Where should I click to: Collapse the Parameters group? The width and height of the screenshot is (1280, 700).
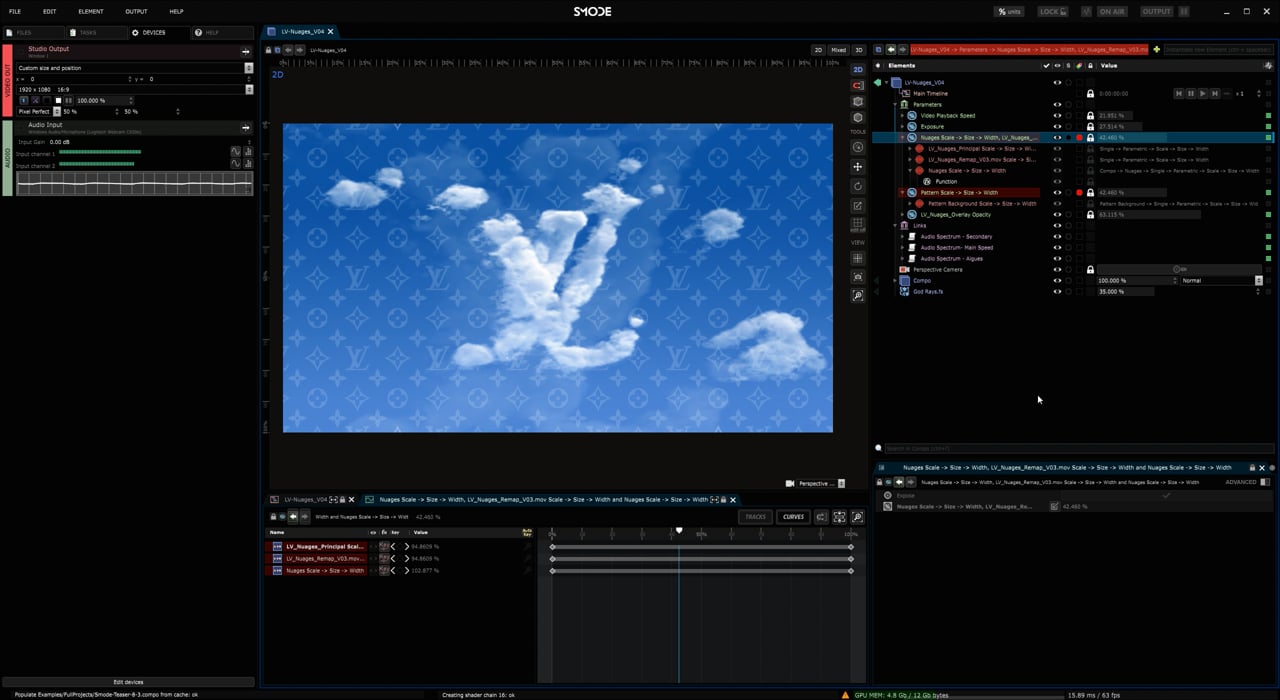(895, 104)
